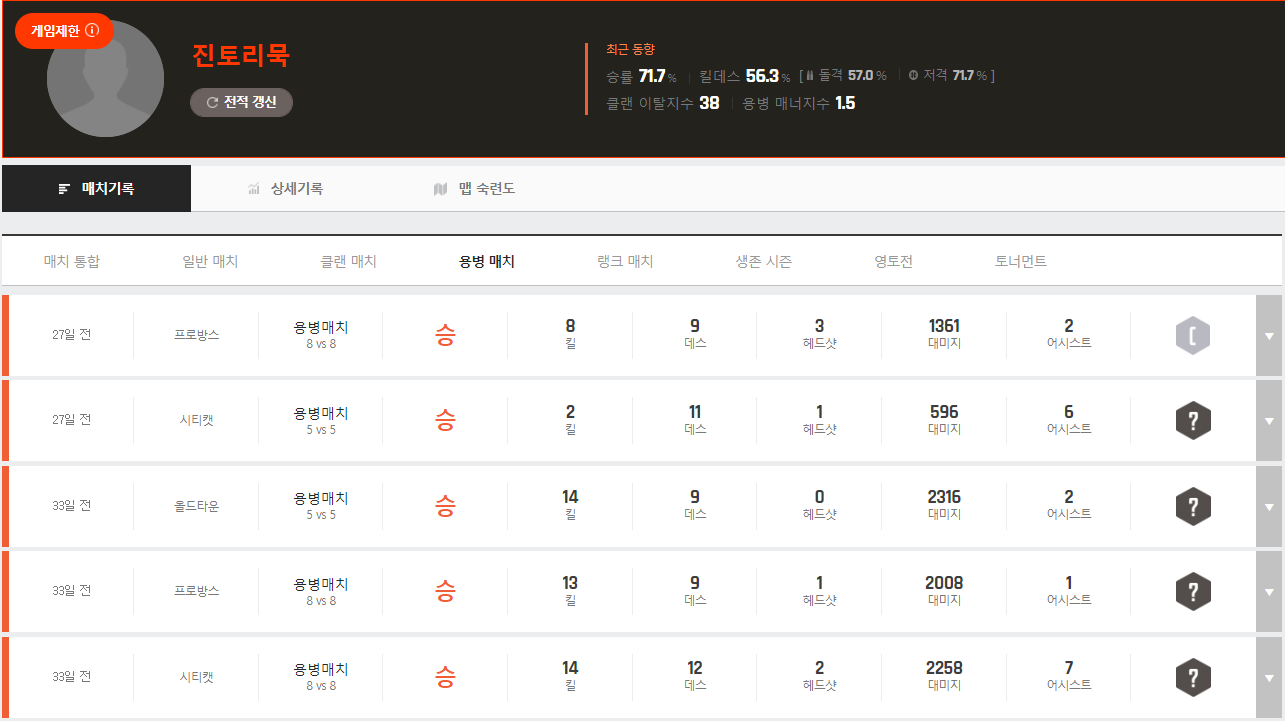Image resolution: width=1285 pixels, height=721 pixels.
Task: Expand the last 시티캣 match with 14 kills
Action: [1269, 677]
